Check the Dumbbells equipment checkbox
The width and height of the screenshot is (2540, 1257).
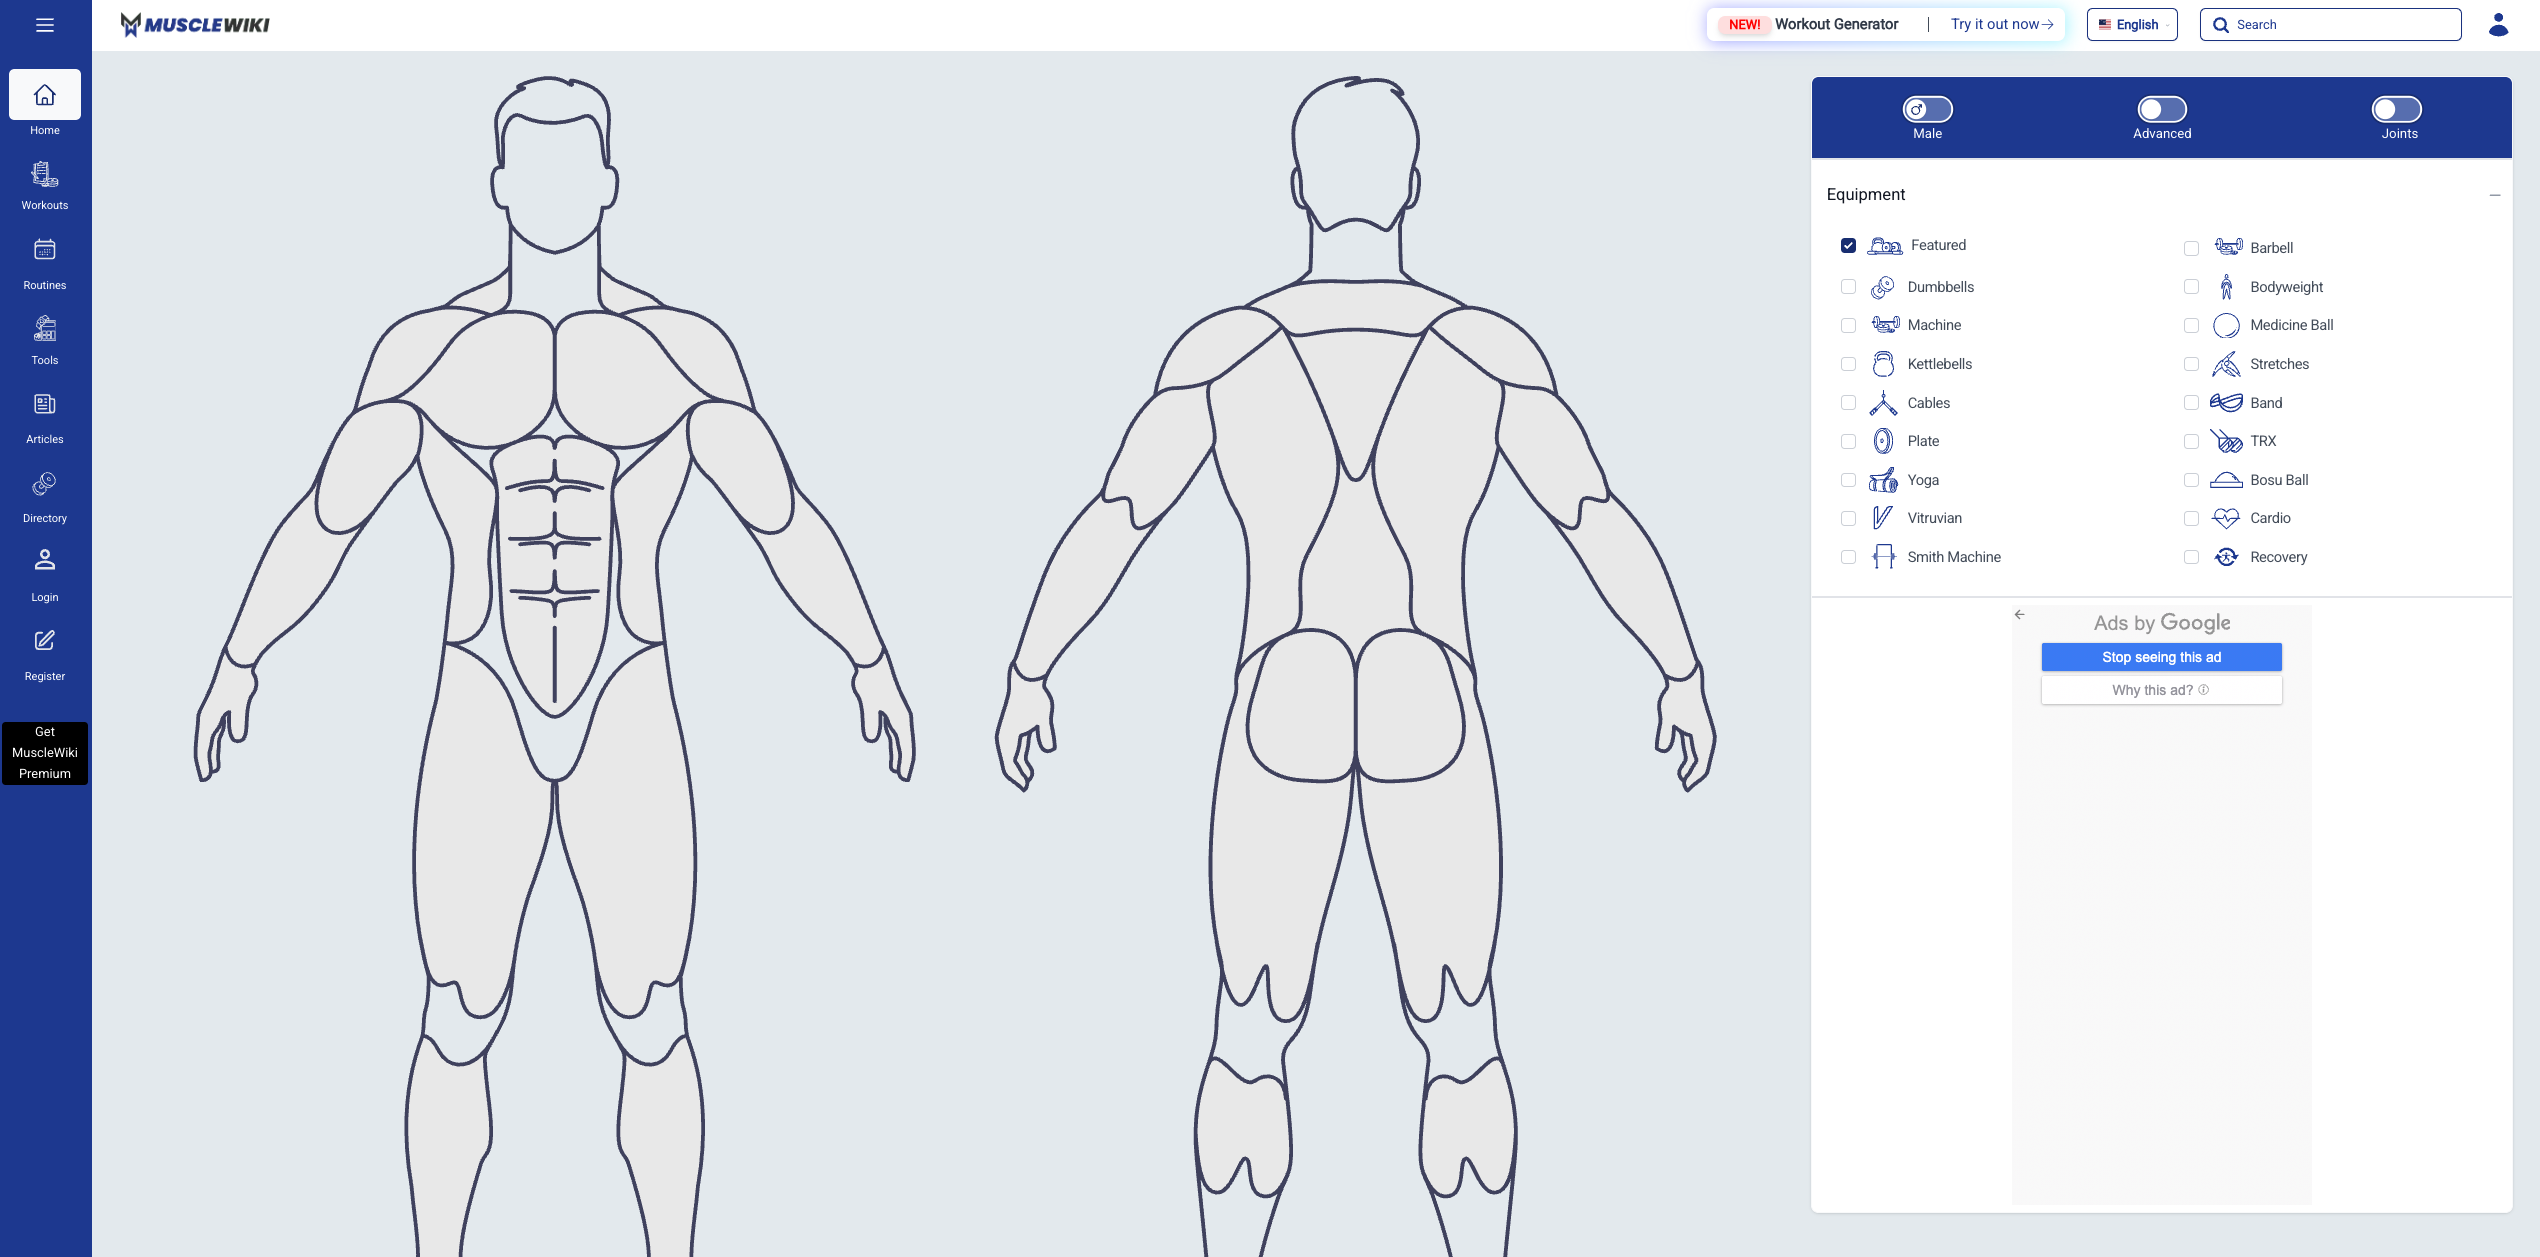1848,286
